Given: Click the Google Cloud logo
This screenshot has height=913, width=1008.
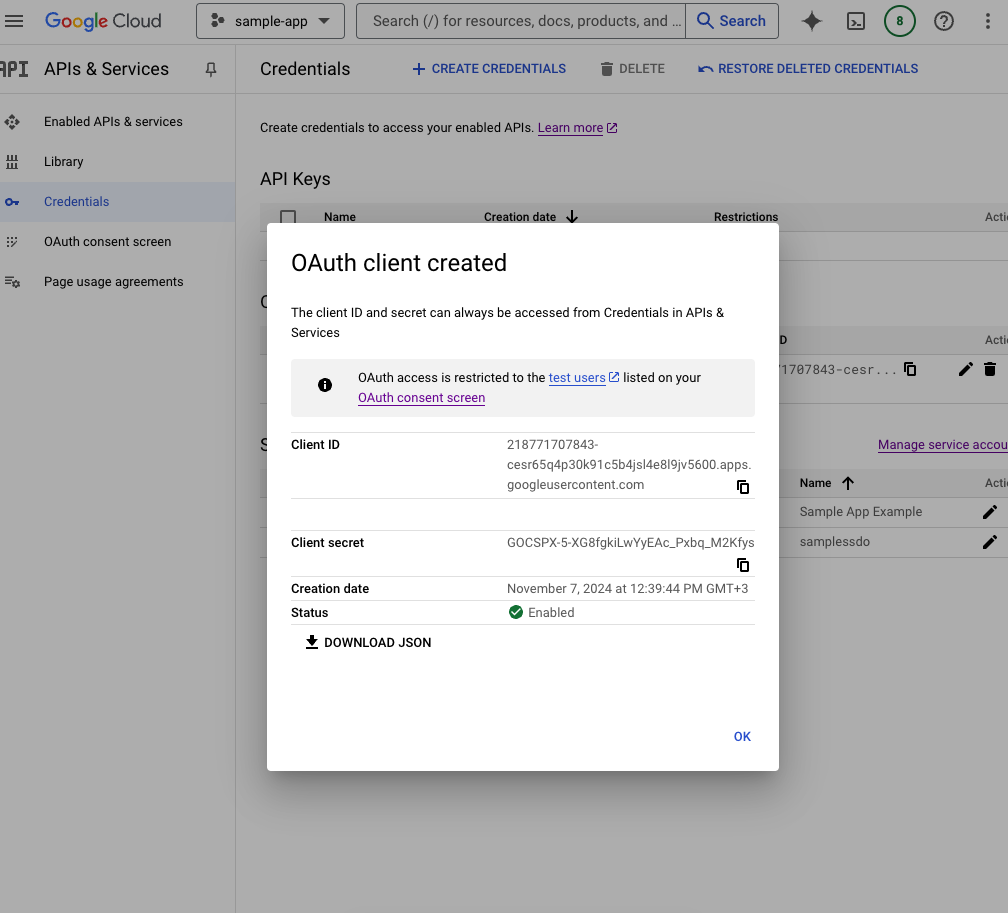Looking at the screenshot, I should tap(103, 21).
